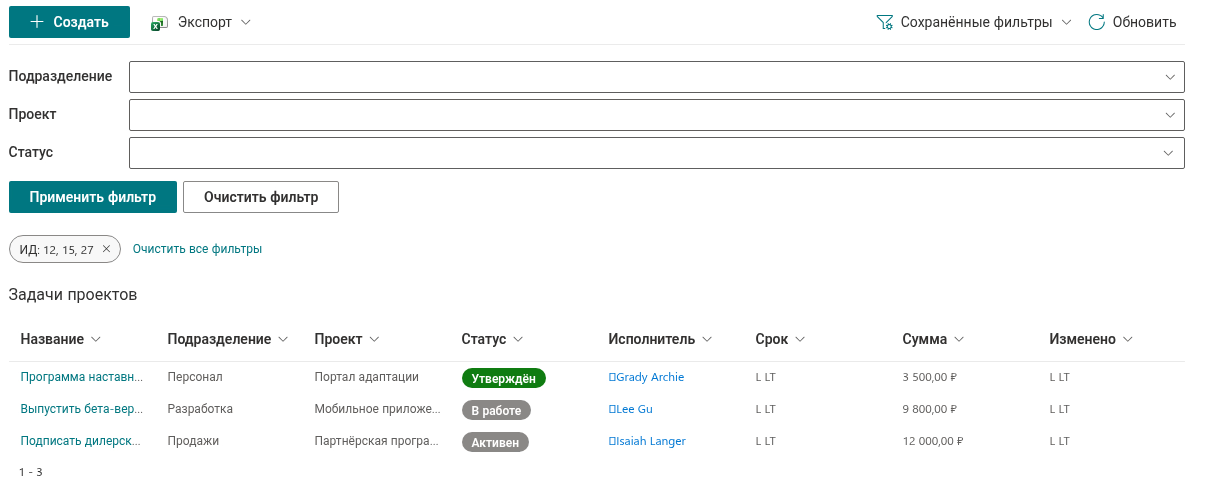Open the Проект column header menu
Viewport: 1210px width, 490px height.
pyautogui.click(x=347, y=339)
